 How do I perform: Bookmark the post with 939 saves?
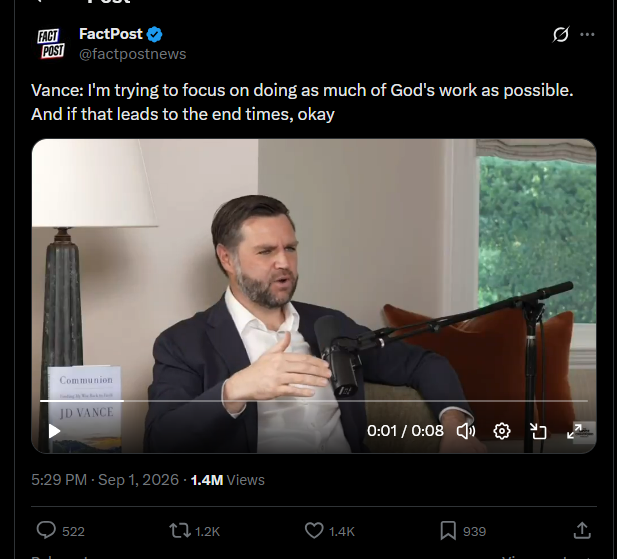tap(463, 531)
